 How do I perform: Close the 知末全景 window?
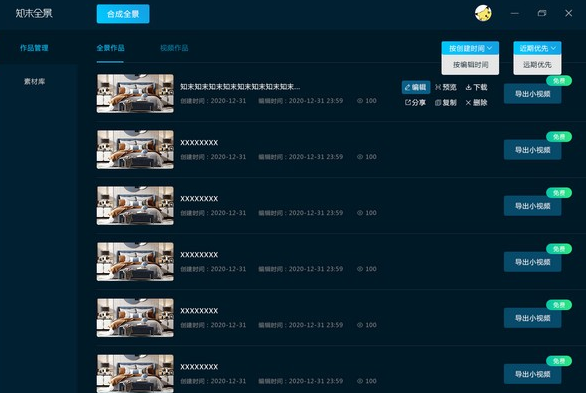[568, 13]
